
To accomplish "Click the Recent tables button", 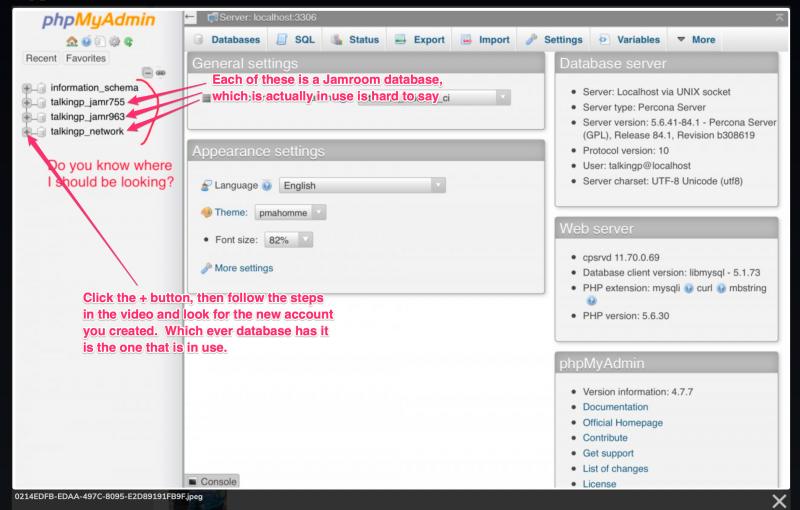I will pyautogui.click(x=41, y=58).
